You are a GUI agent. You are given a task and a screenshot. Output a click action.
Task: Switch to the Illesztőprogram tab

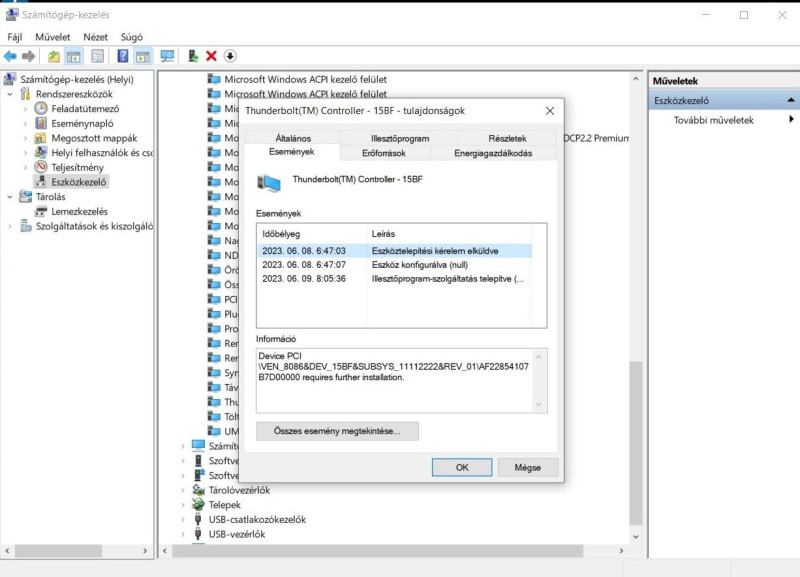coord(400,138)
